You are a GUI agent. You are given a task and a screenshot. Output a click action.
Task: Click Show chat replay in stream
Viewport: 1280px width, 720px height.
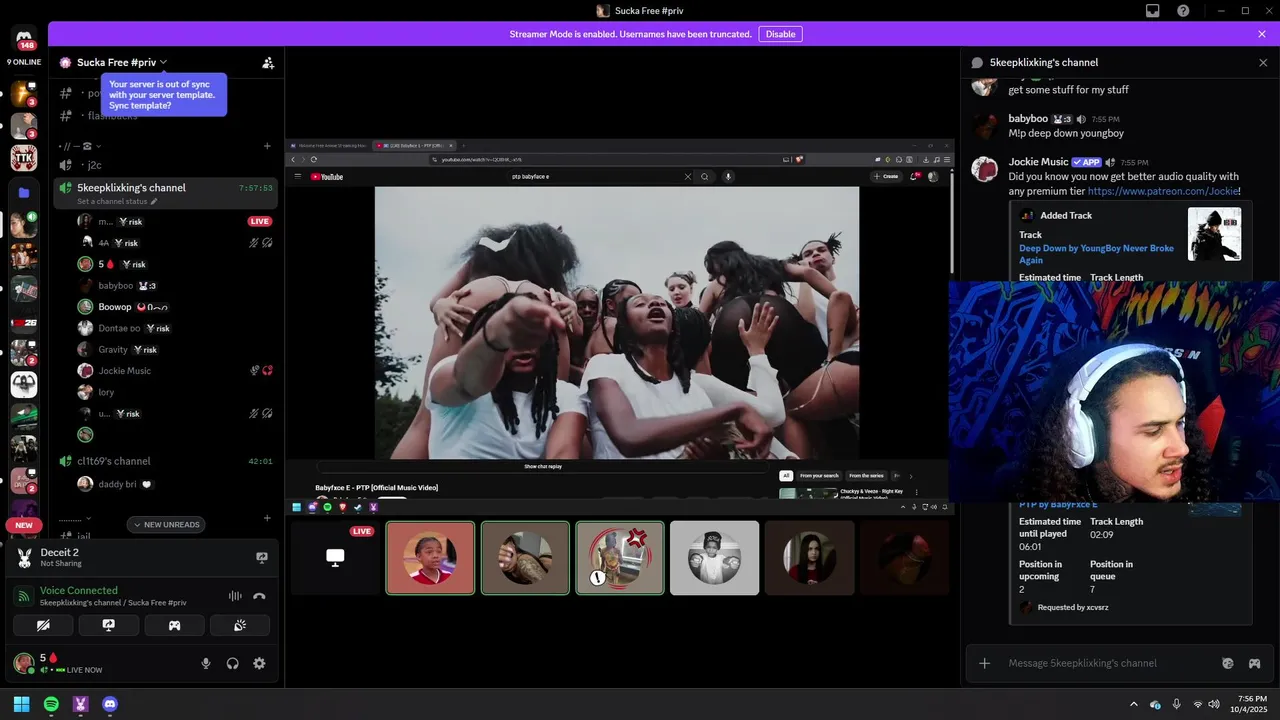click(543, 466)
